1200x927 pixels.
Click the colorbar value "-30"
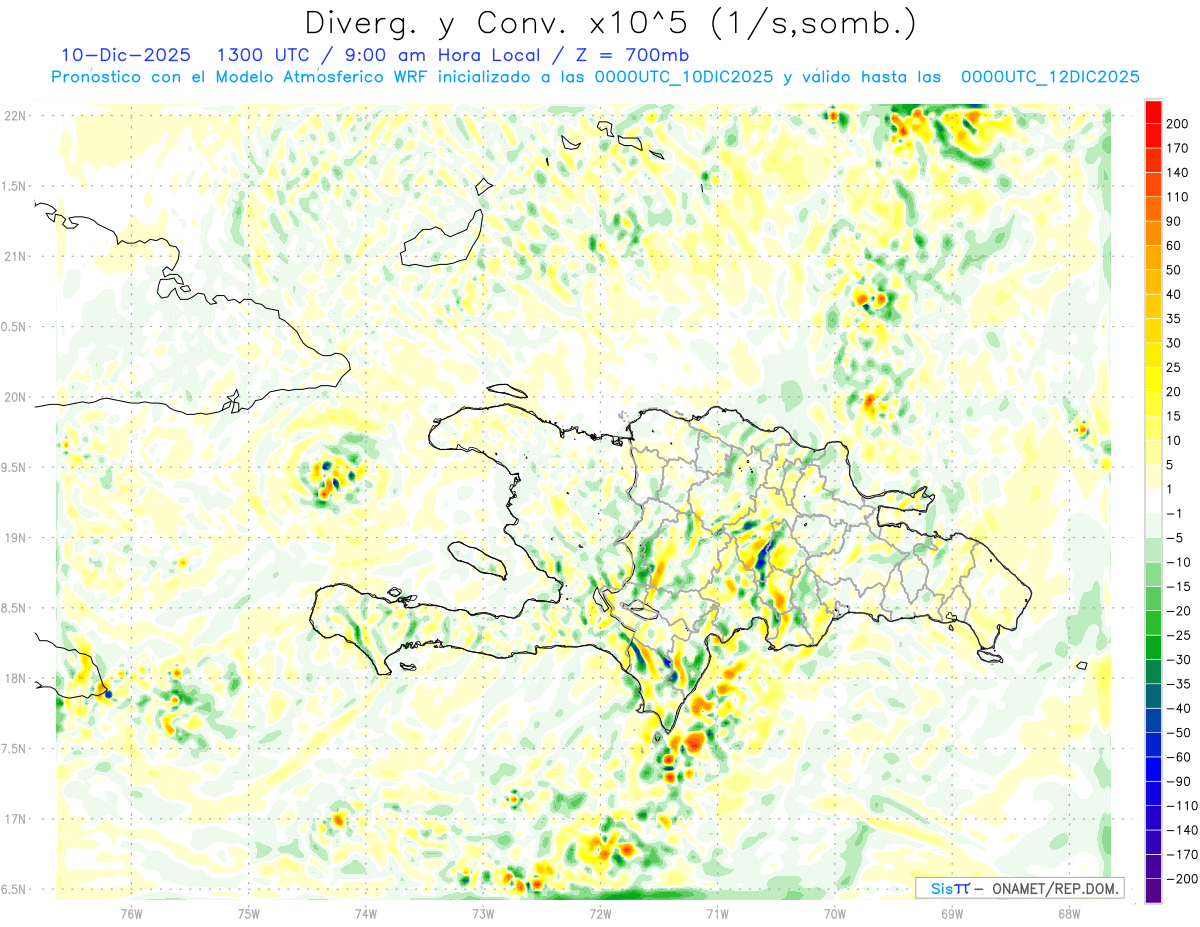pyautogui.click(x=1178, y=659)
